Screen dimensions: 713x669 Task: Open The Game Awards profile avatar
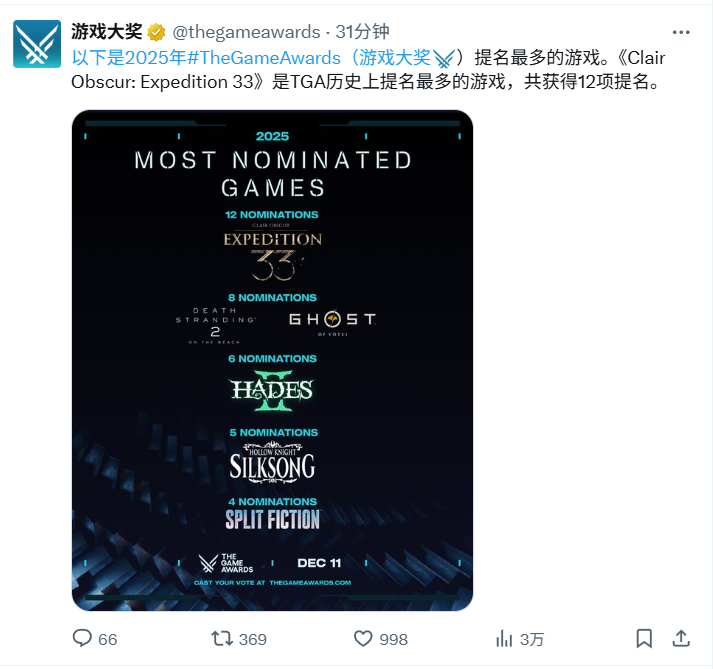[x=37, y=44]
